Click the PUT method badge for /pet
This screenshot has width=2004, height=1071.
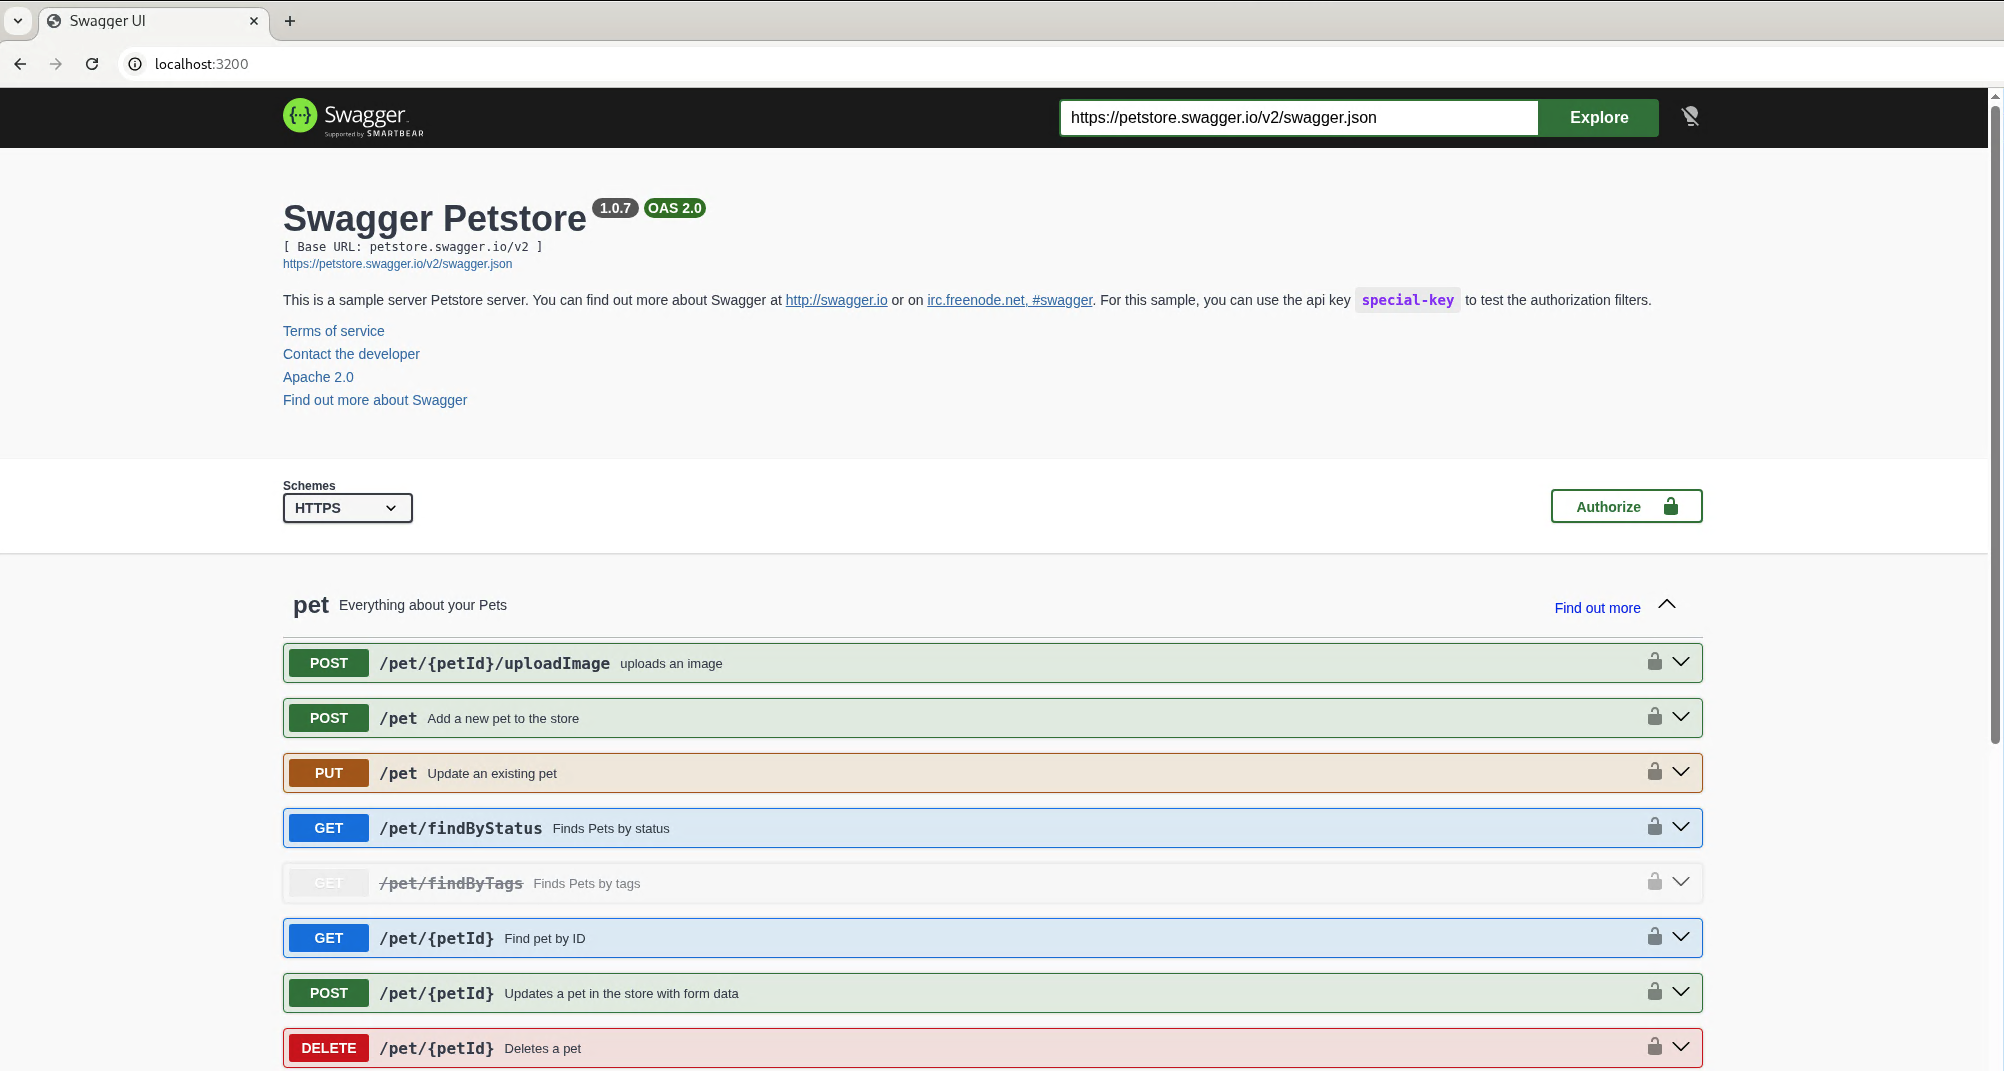(329, 773)
